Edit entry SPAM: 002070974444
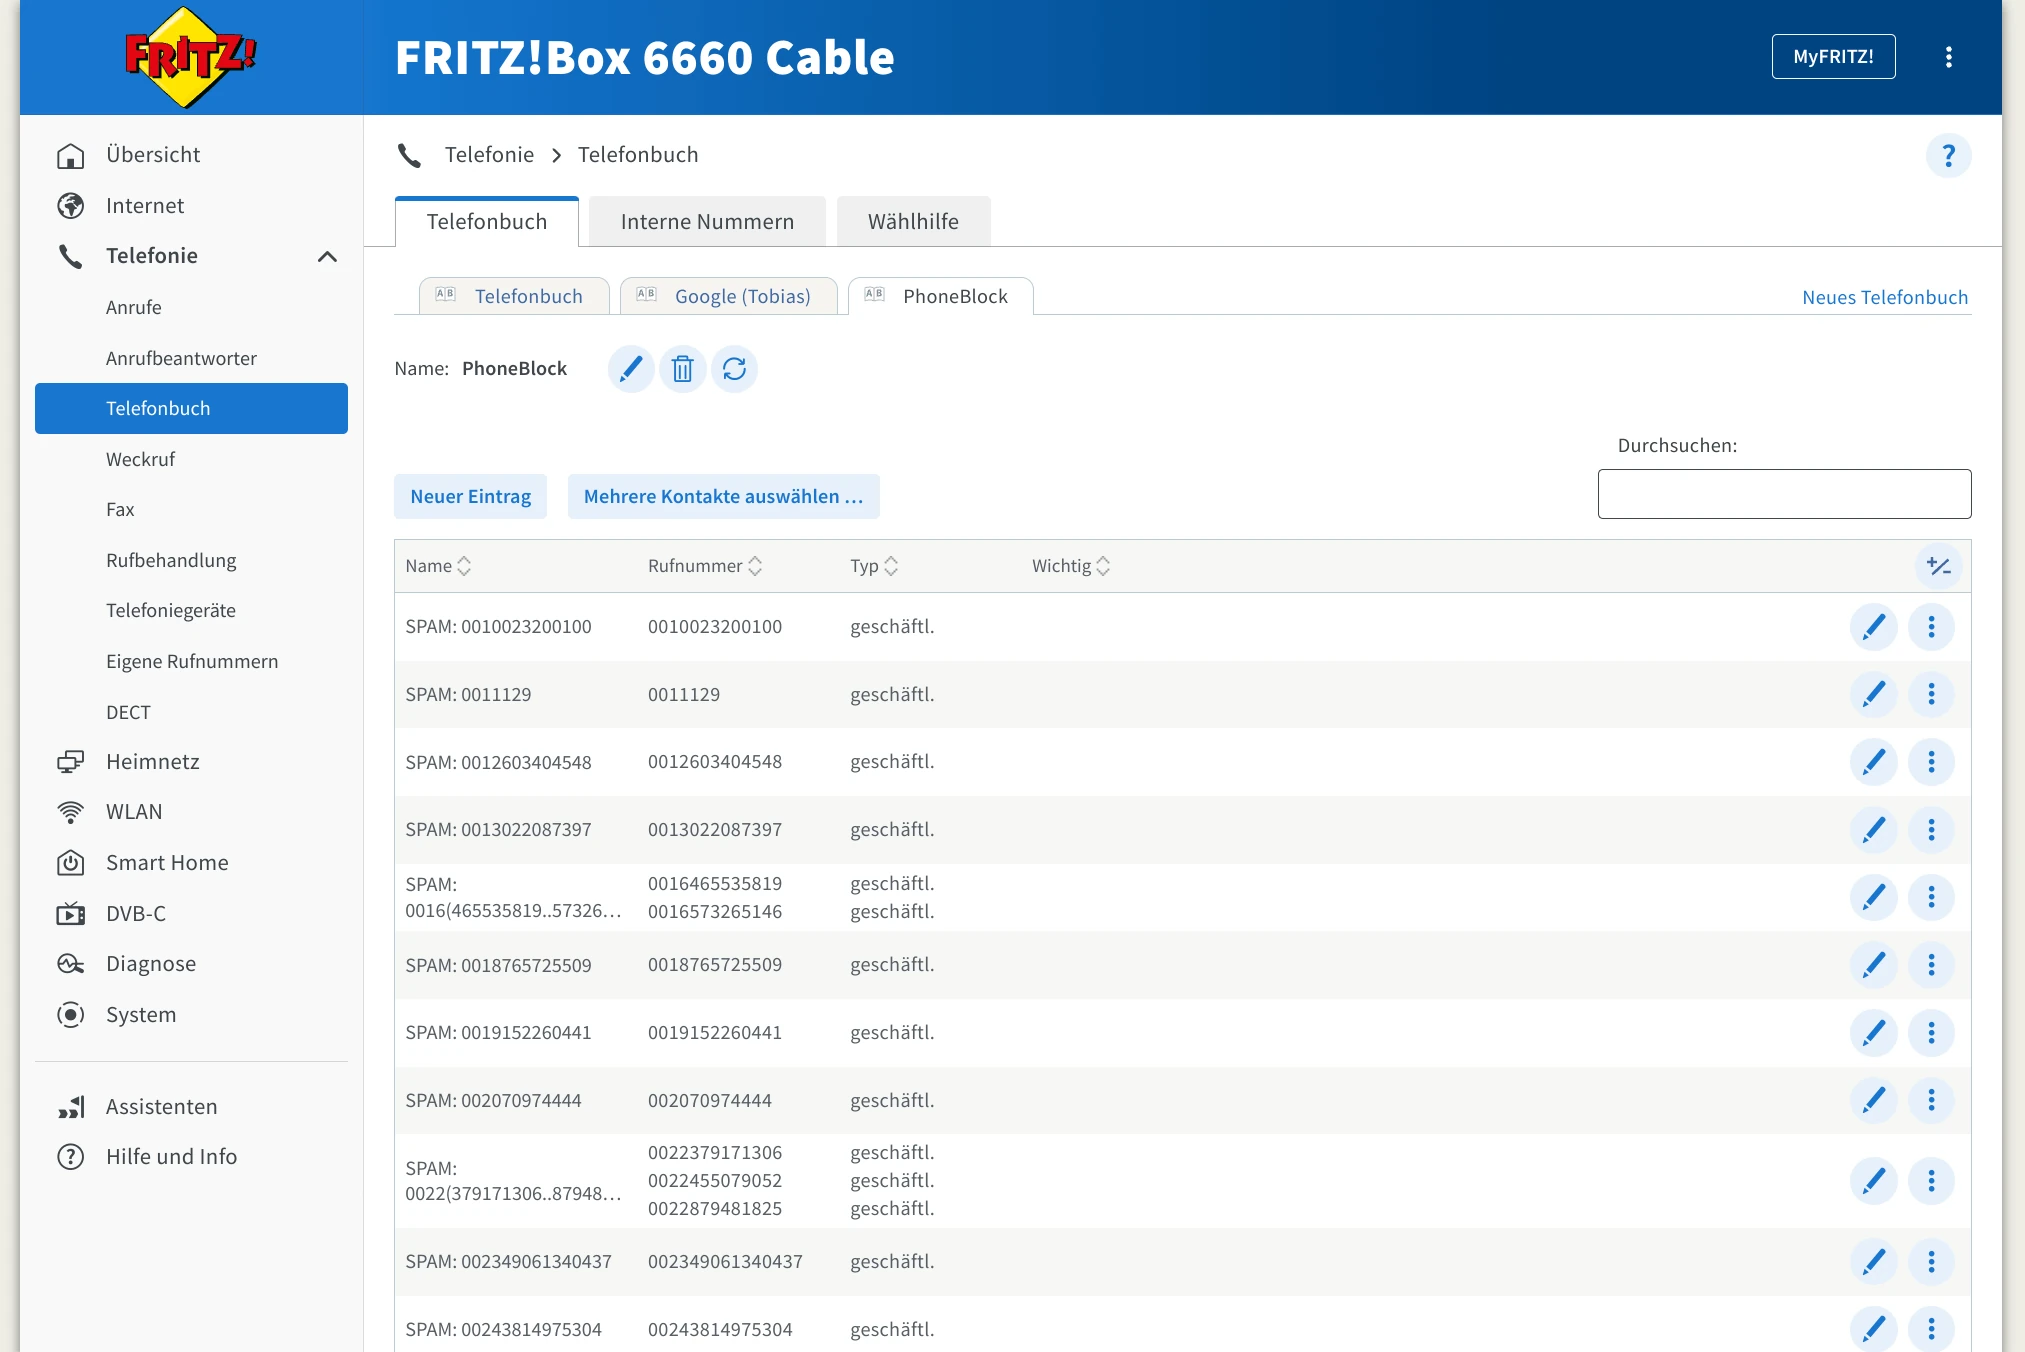This screenshot has width=2025, height=1352. 1874,1100
